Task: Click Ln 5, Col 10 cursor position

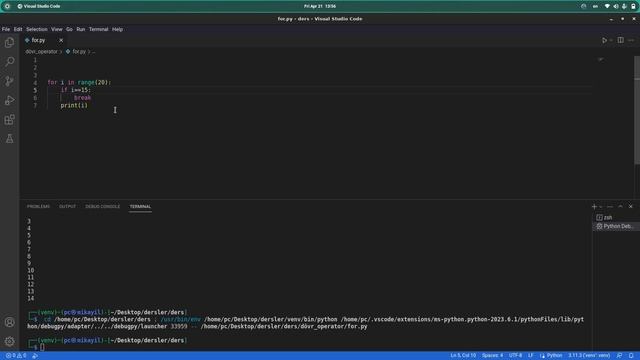Action: [x=463, y=356]
